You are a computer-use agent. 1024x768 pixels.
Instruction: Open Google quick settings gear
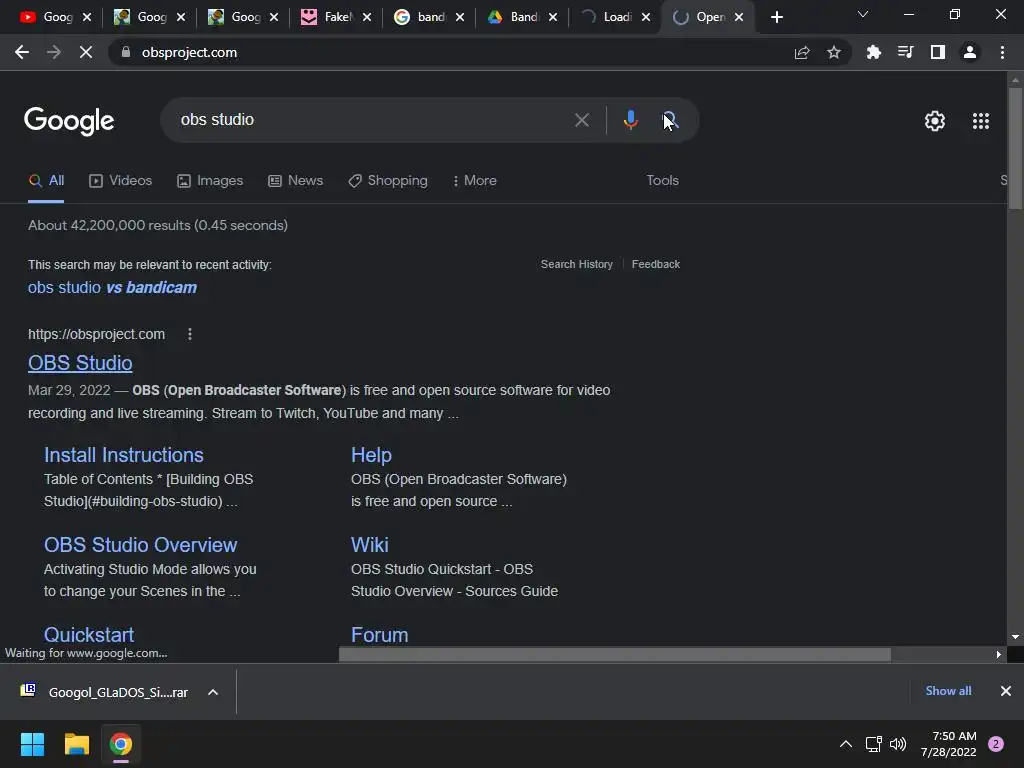(x=935, y=121)
